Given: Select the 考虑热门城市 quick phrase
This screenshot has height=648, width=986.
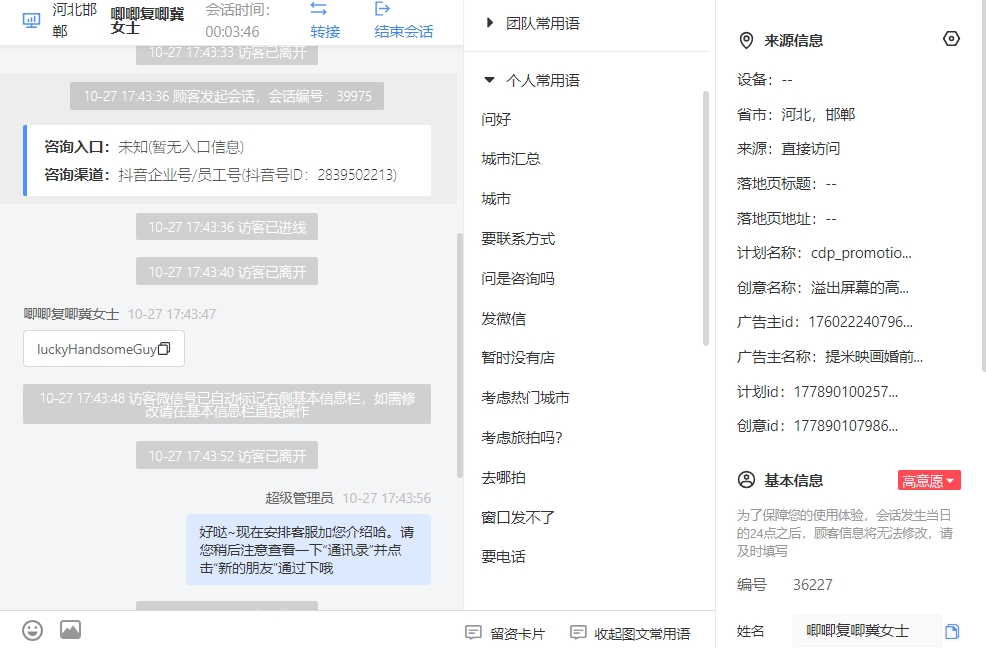Looking at the screenshot, I should [525, 398].
